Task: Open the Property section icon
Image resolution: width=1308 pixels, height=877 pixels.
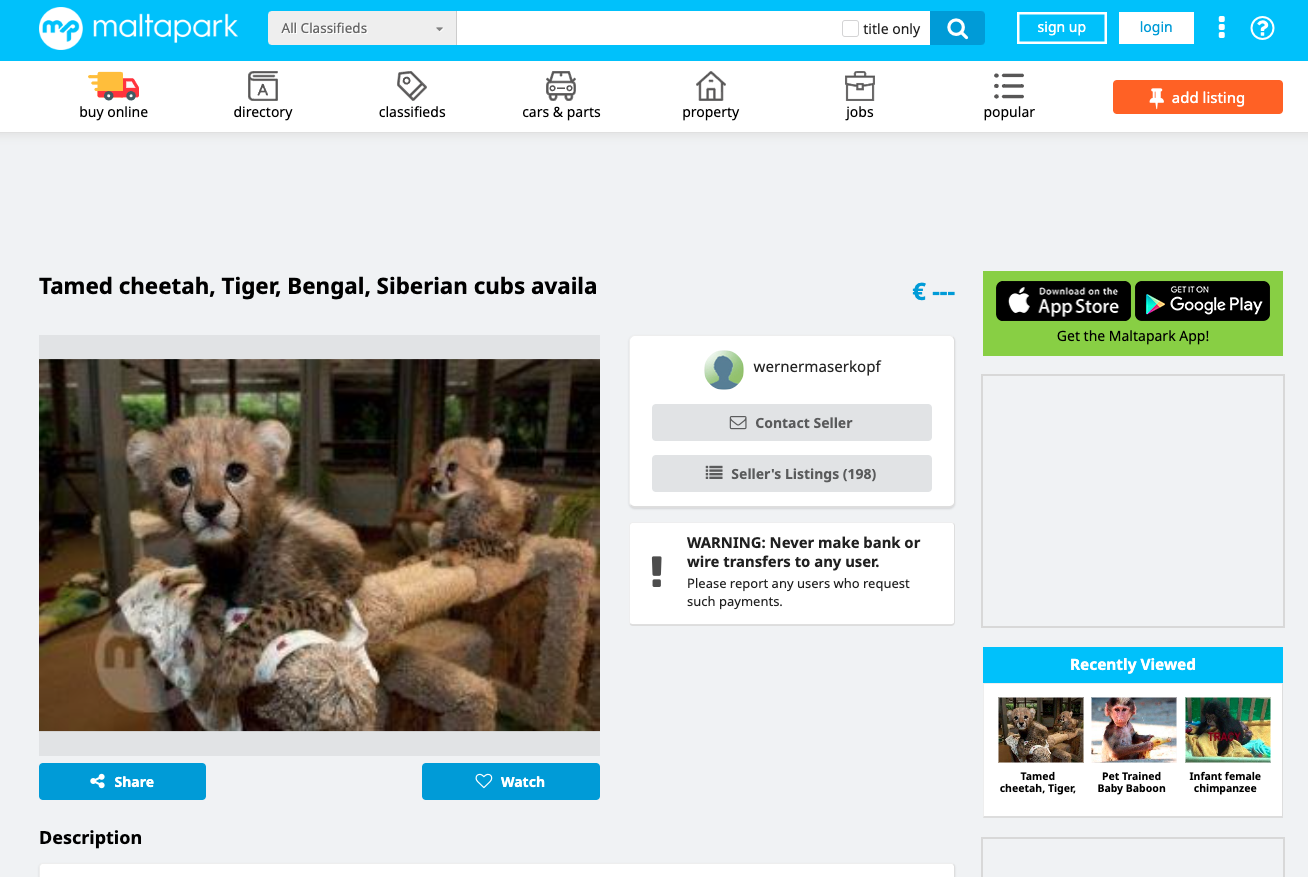Action: coord(710,87)
